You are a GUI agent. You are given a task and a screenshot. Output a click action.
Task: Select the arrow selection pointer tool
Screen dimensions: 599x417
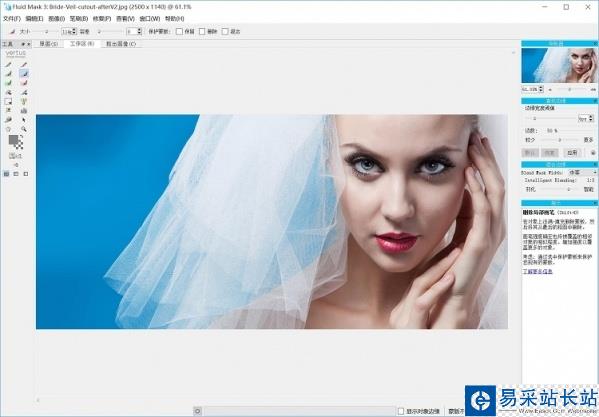pyautogui.click(x=24, y=120)
